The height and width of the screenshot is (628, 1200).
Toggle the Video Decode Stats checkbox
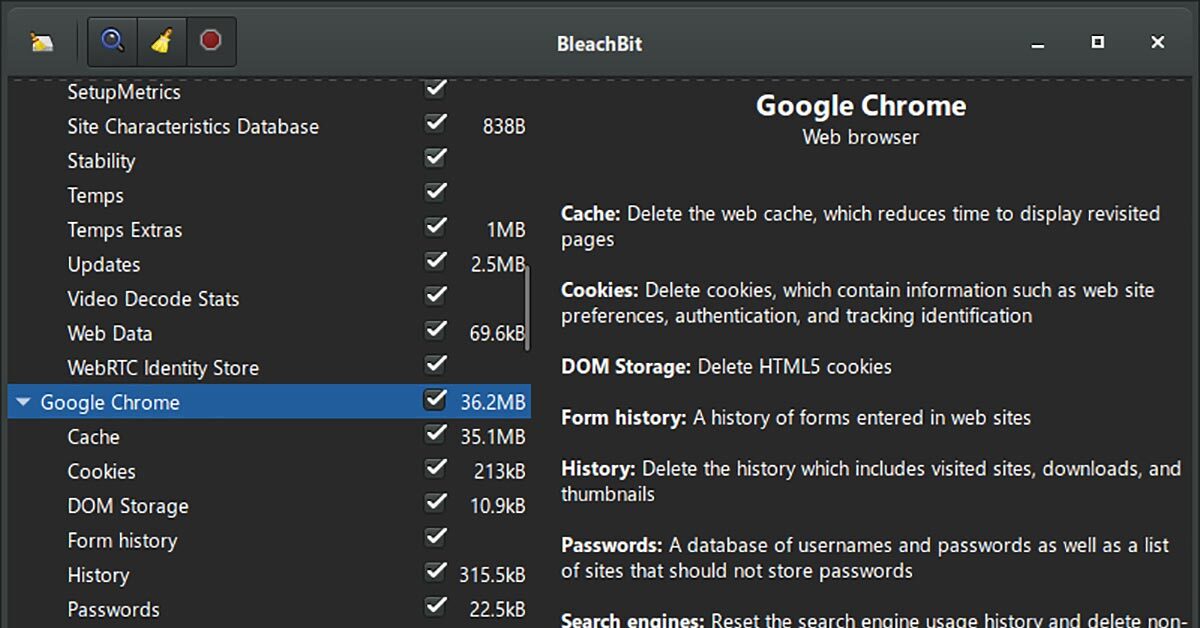click(x=435, y=294)
